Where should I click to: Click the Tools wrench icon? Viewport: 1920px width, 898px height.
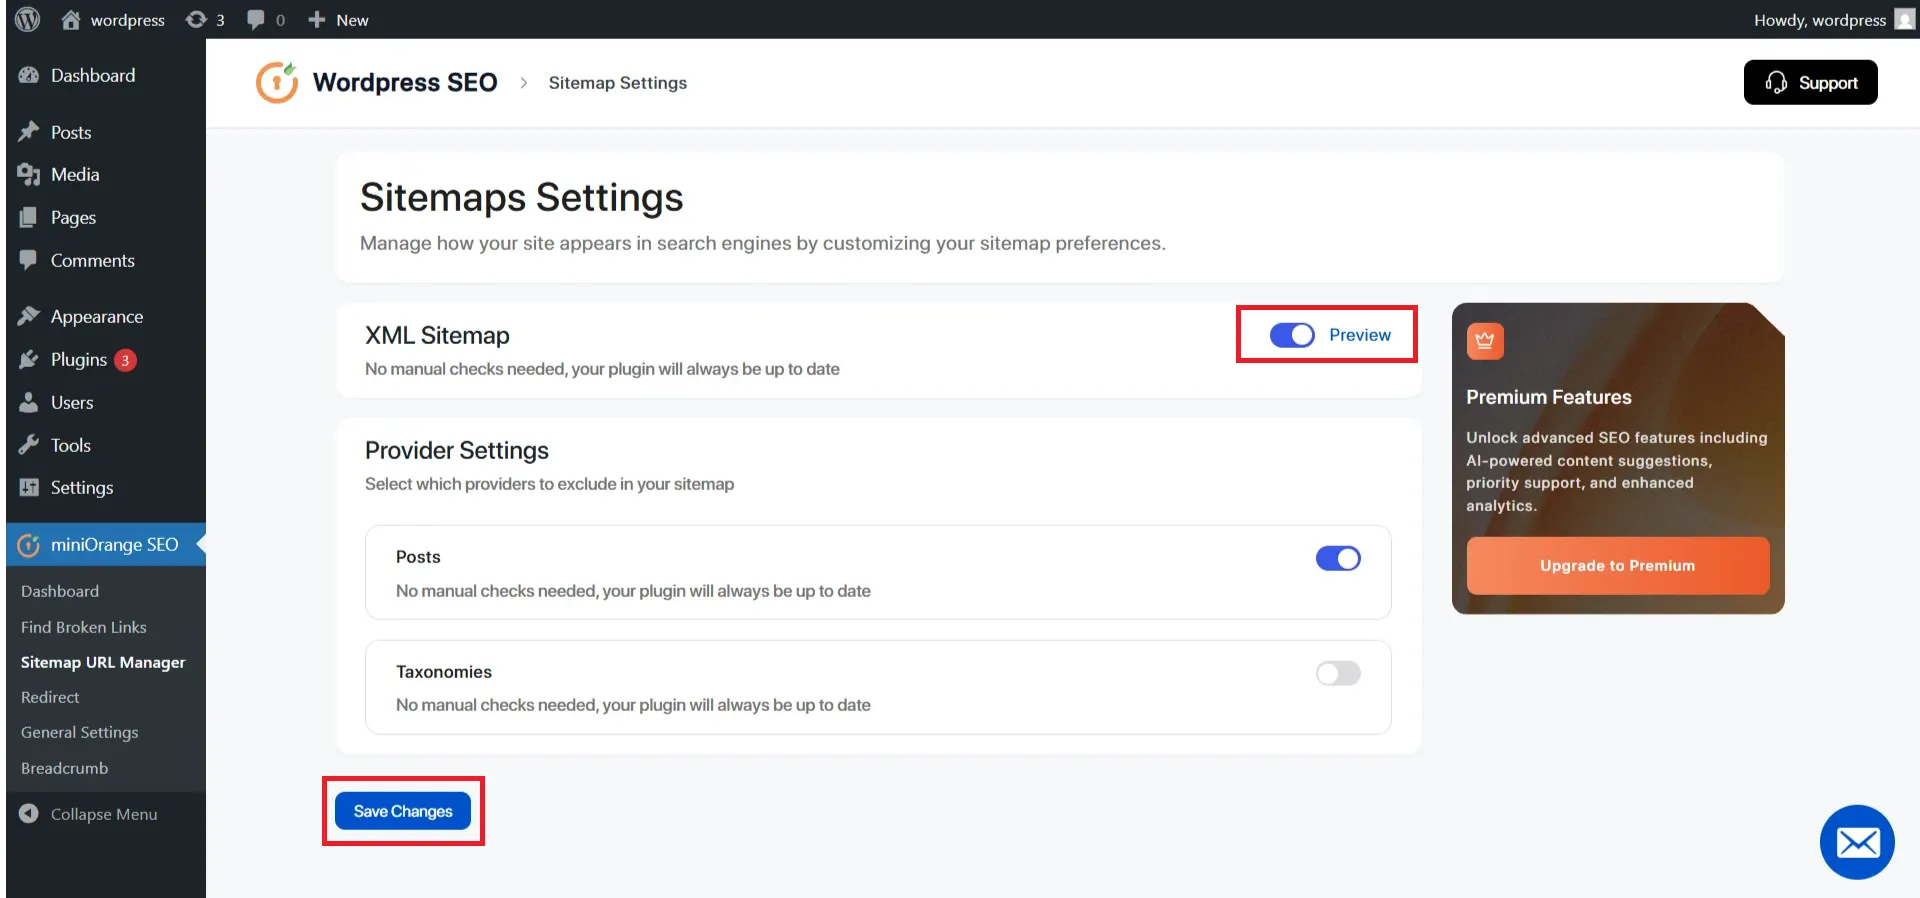click(x=29, y=445)
